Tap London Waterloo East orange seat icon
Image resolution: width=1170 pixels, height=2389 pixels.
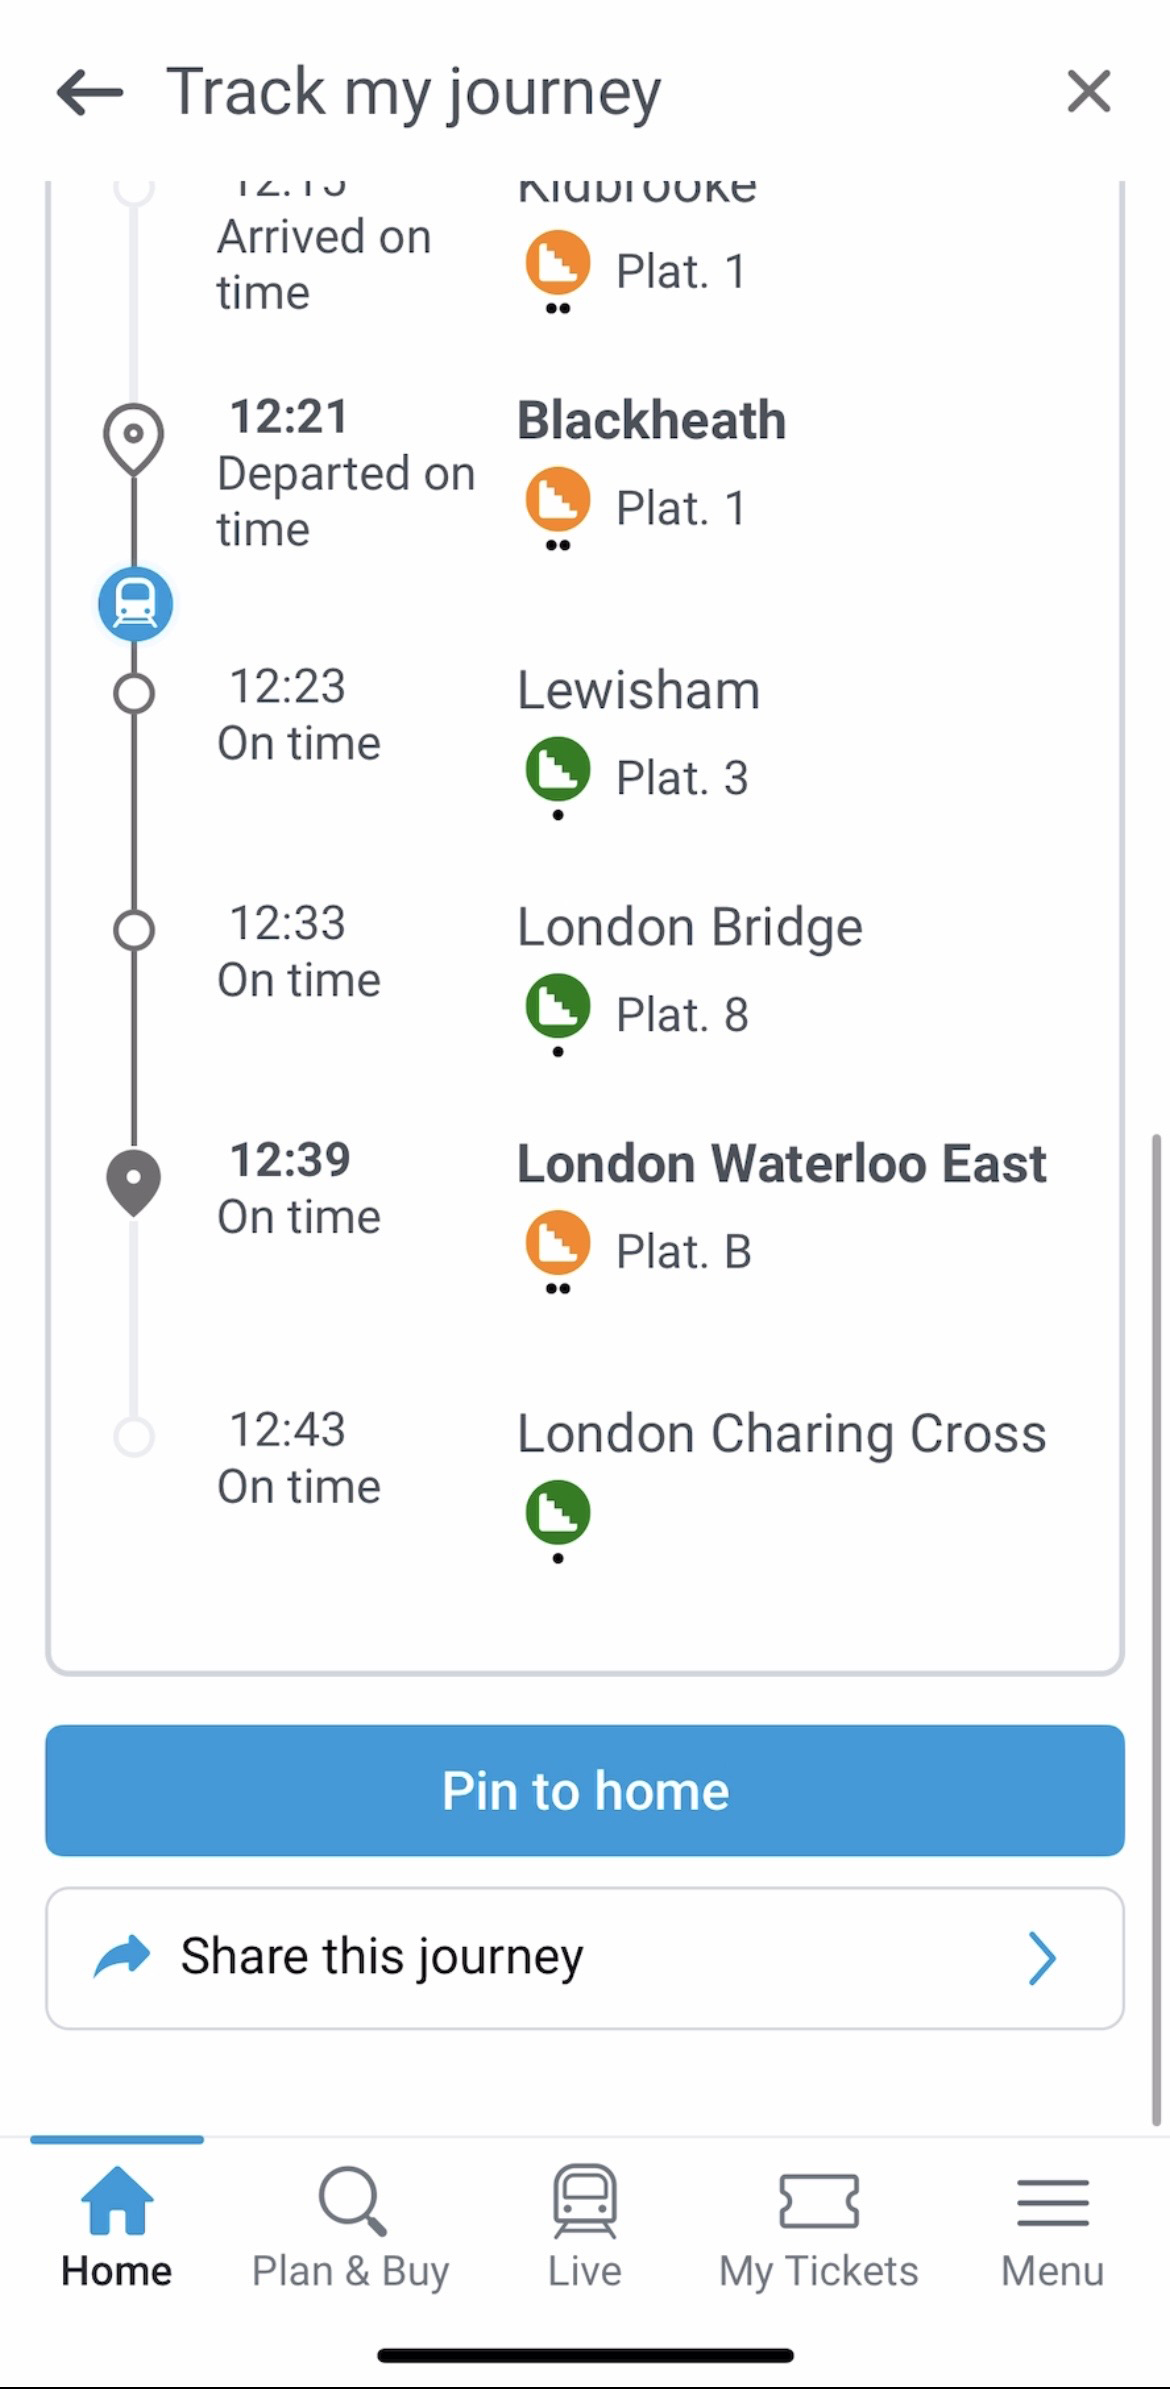(558, 1243)
